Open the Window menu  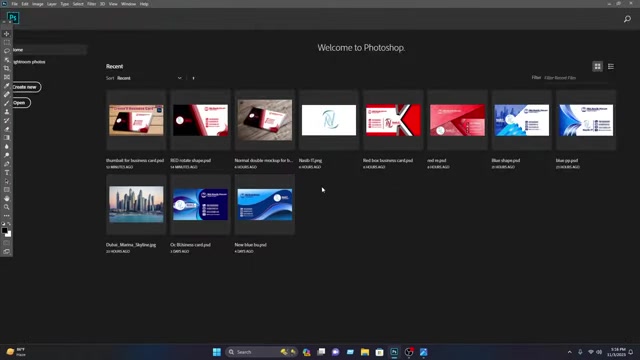128,4
